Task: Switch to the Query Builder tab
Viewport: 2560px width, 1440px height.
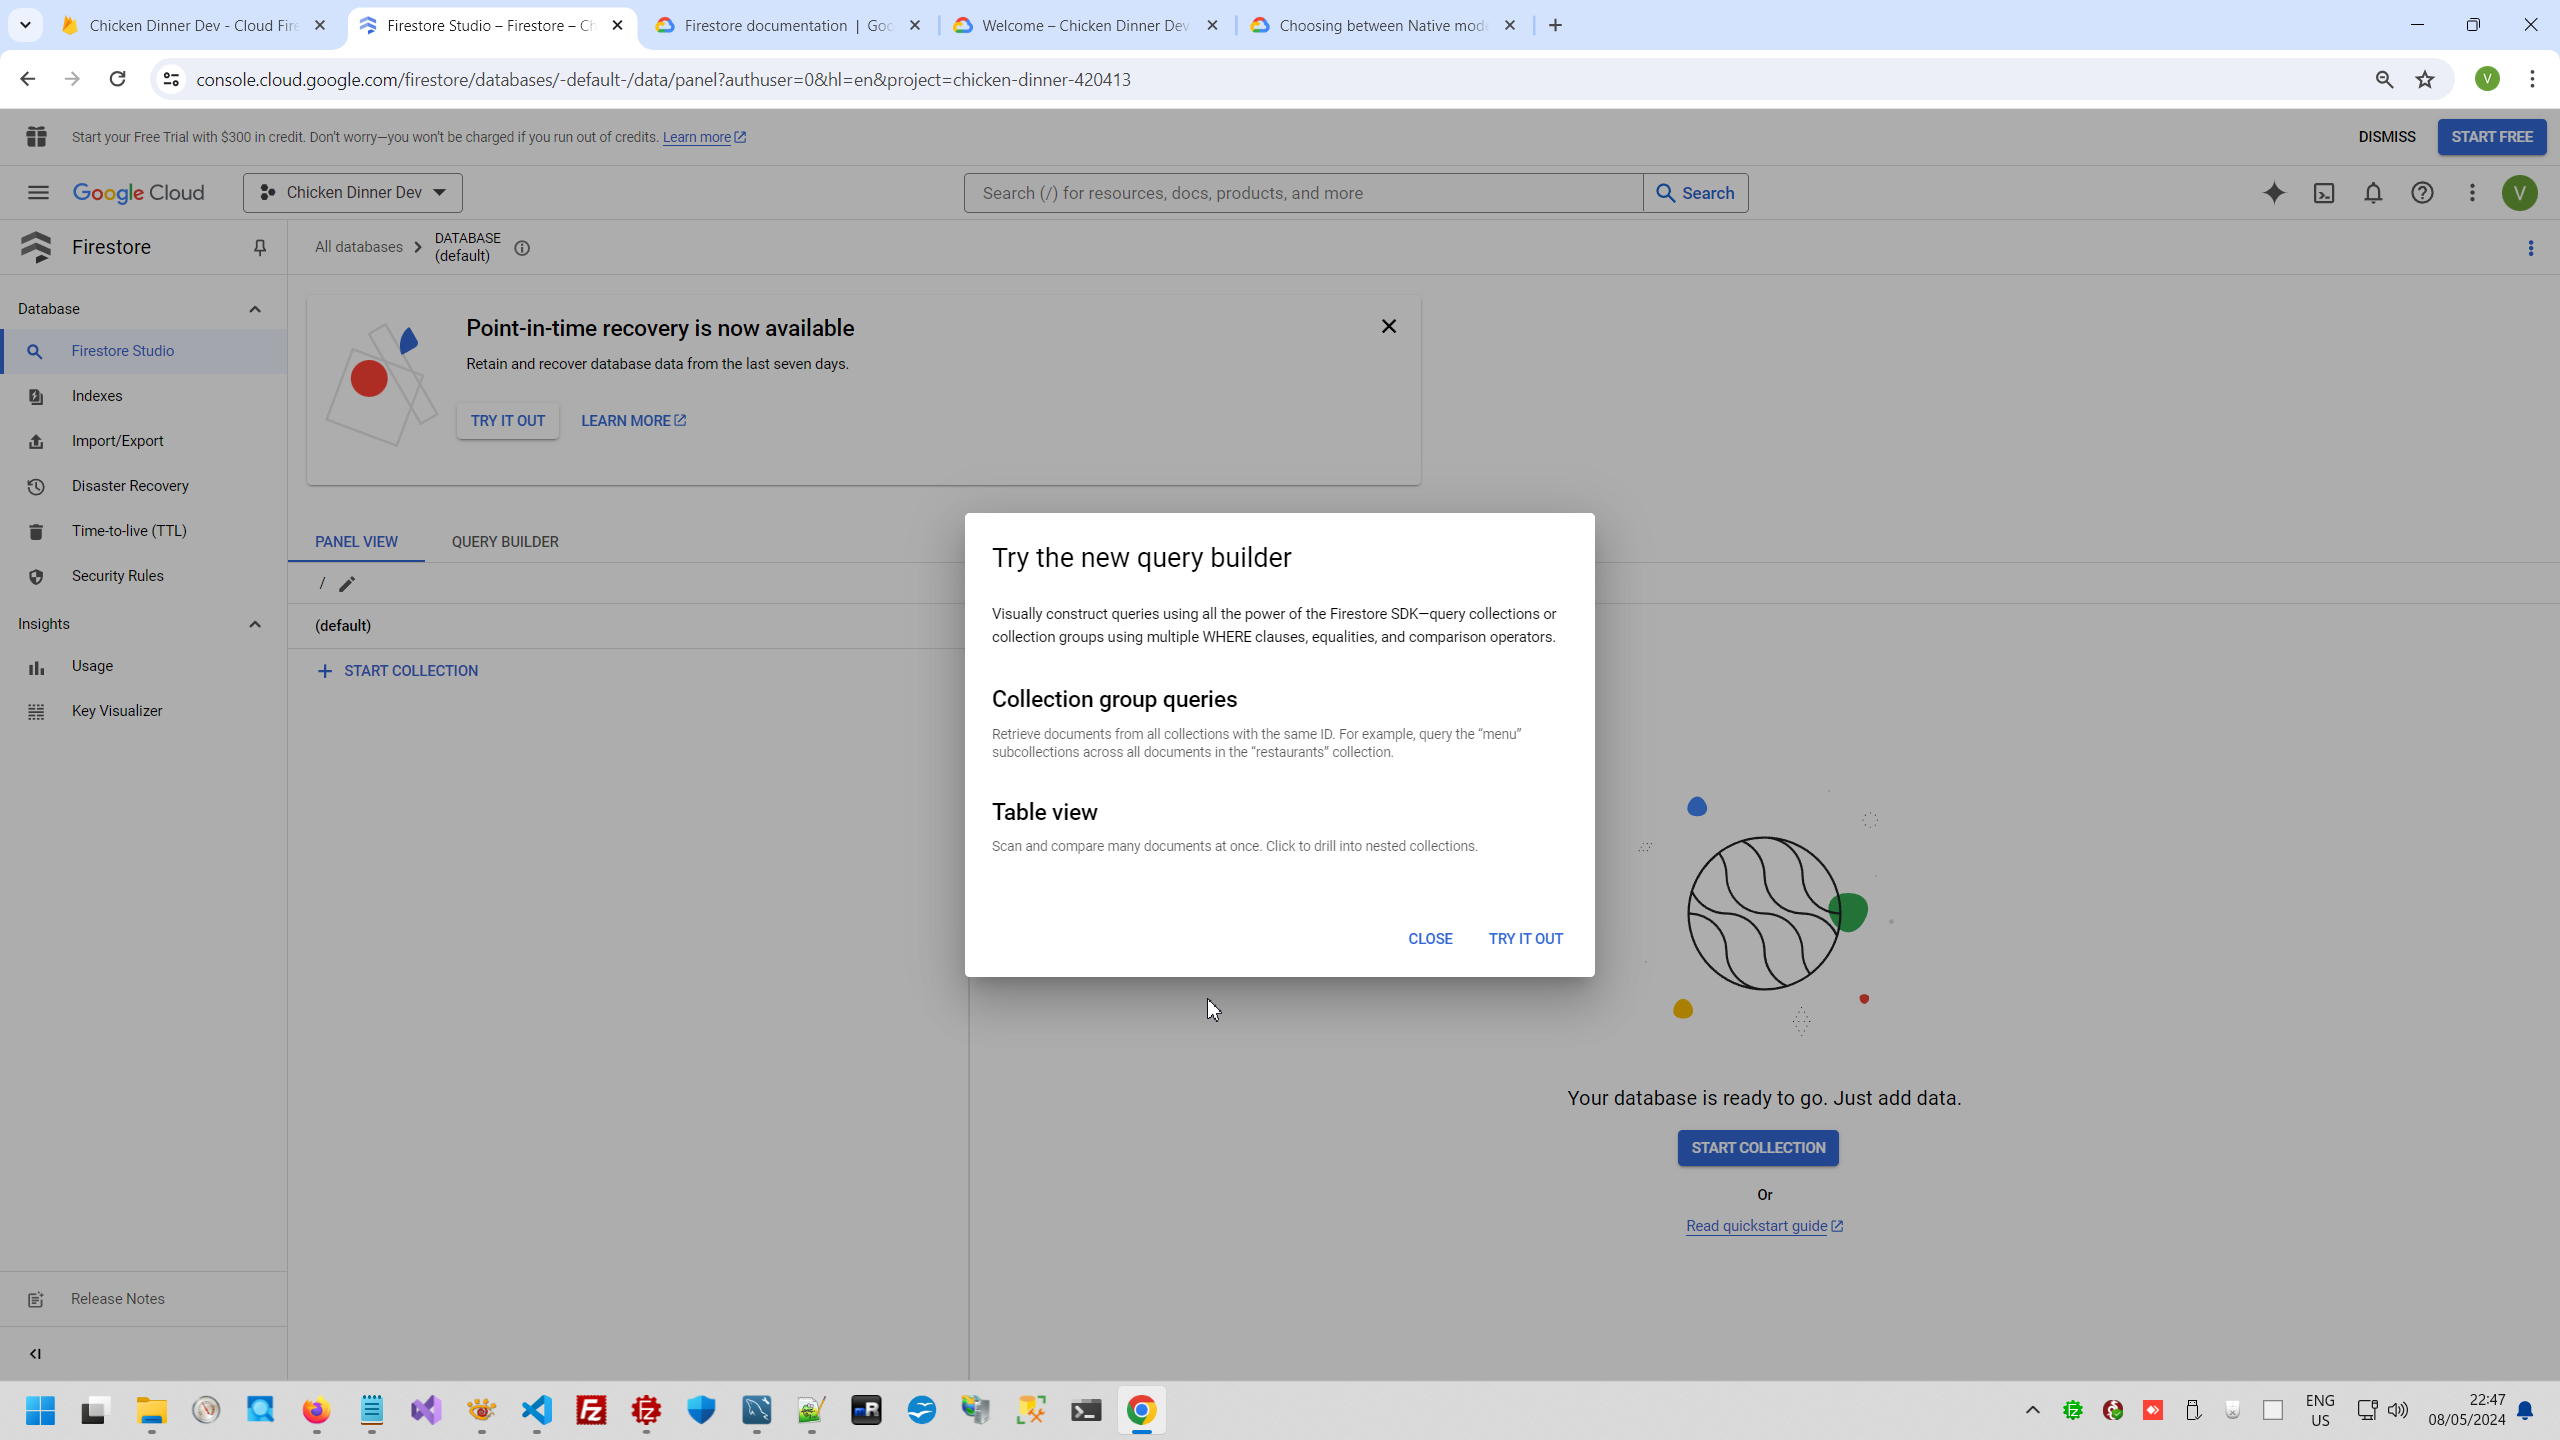Action: [505, 542]
